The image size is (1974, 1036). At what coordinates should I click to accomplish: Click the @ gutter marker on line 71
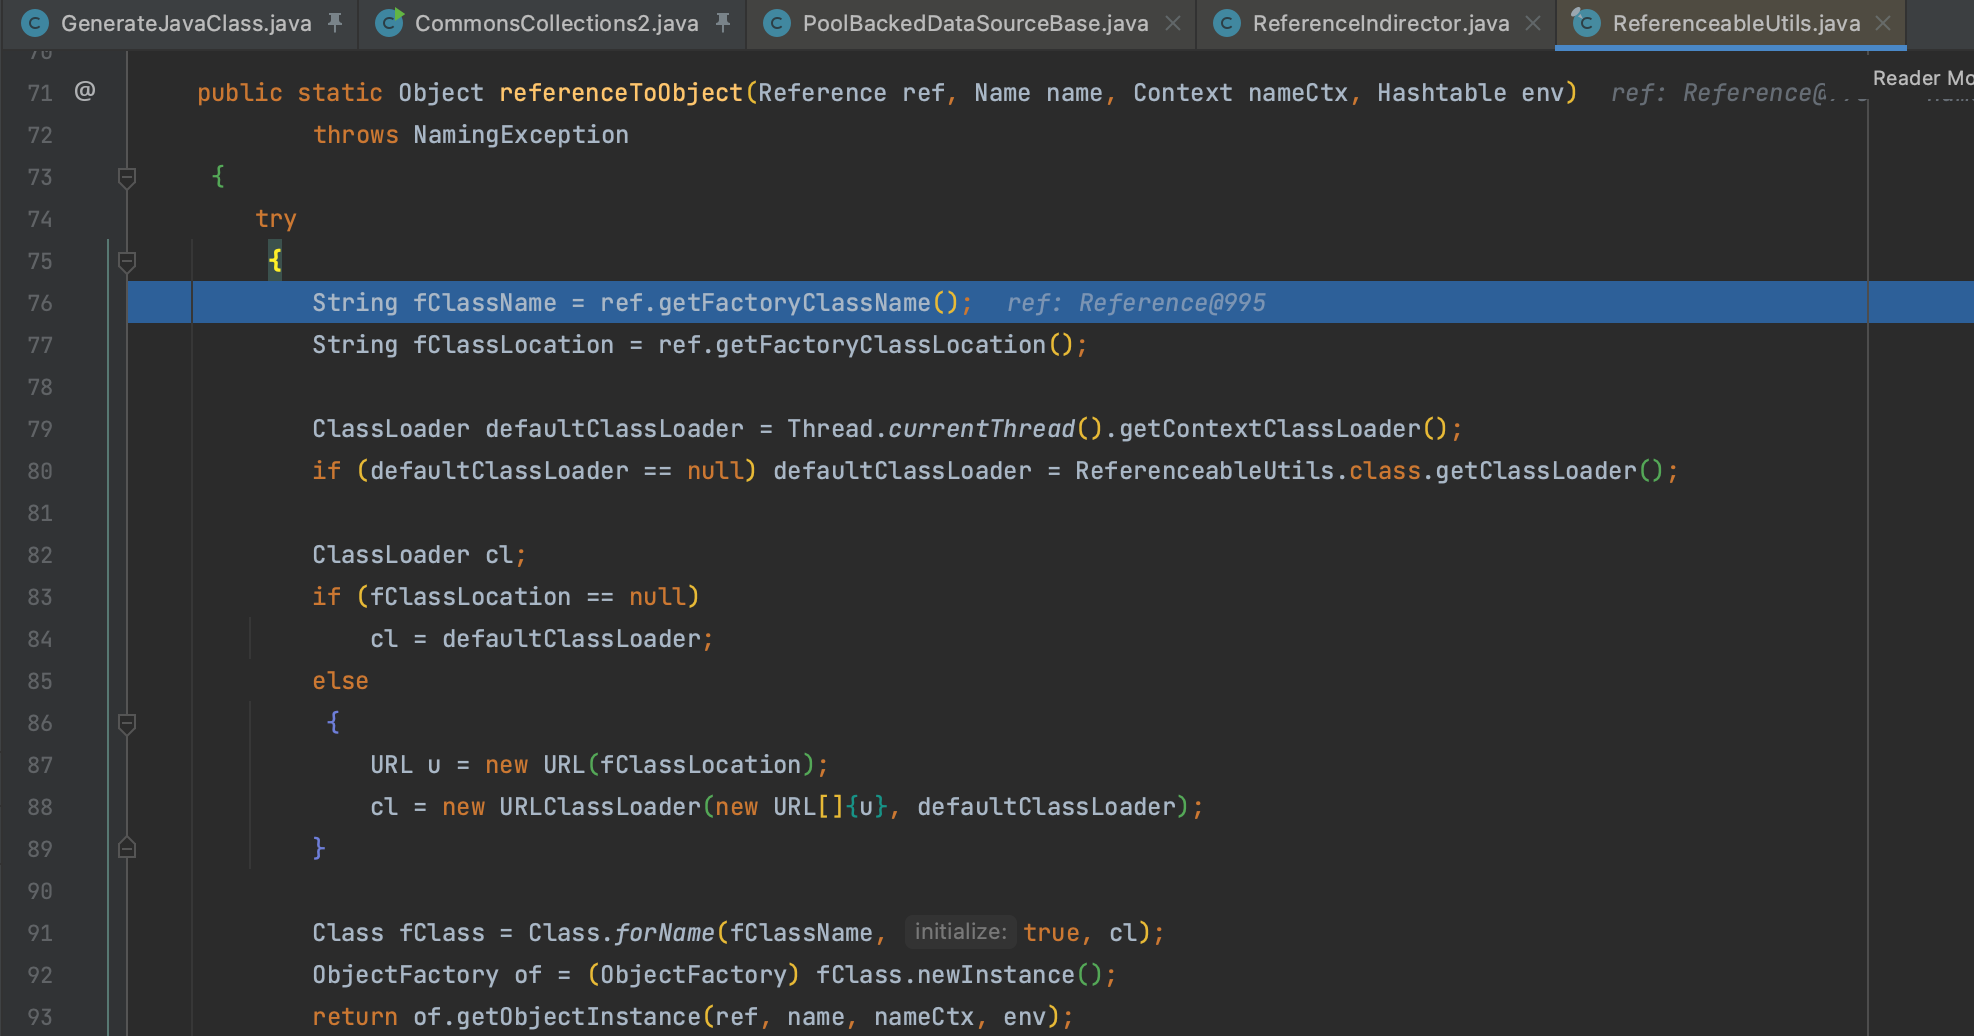tap(85, 91)
